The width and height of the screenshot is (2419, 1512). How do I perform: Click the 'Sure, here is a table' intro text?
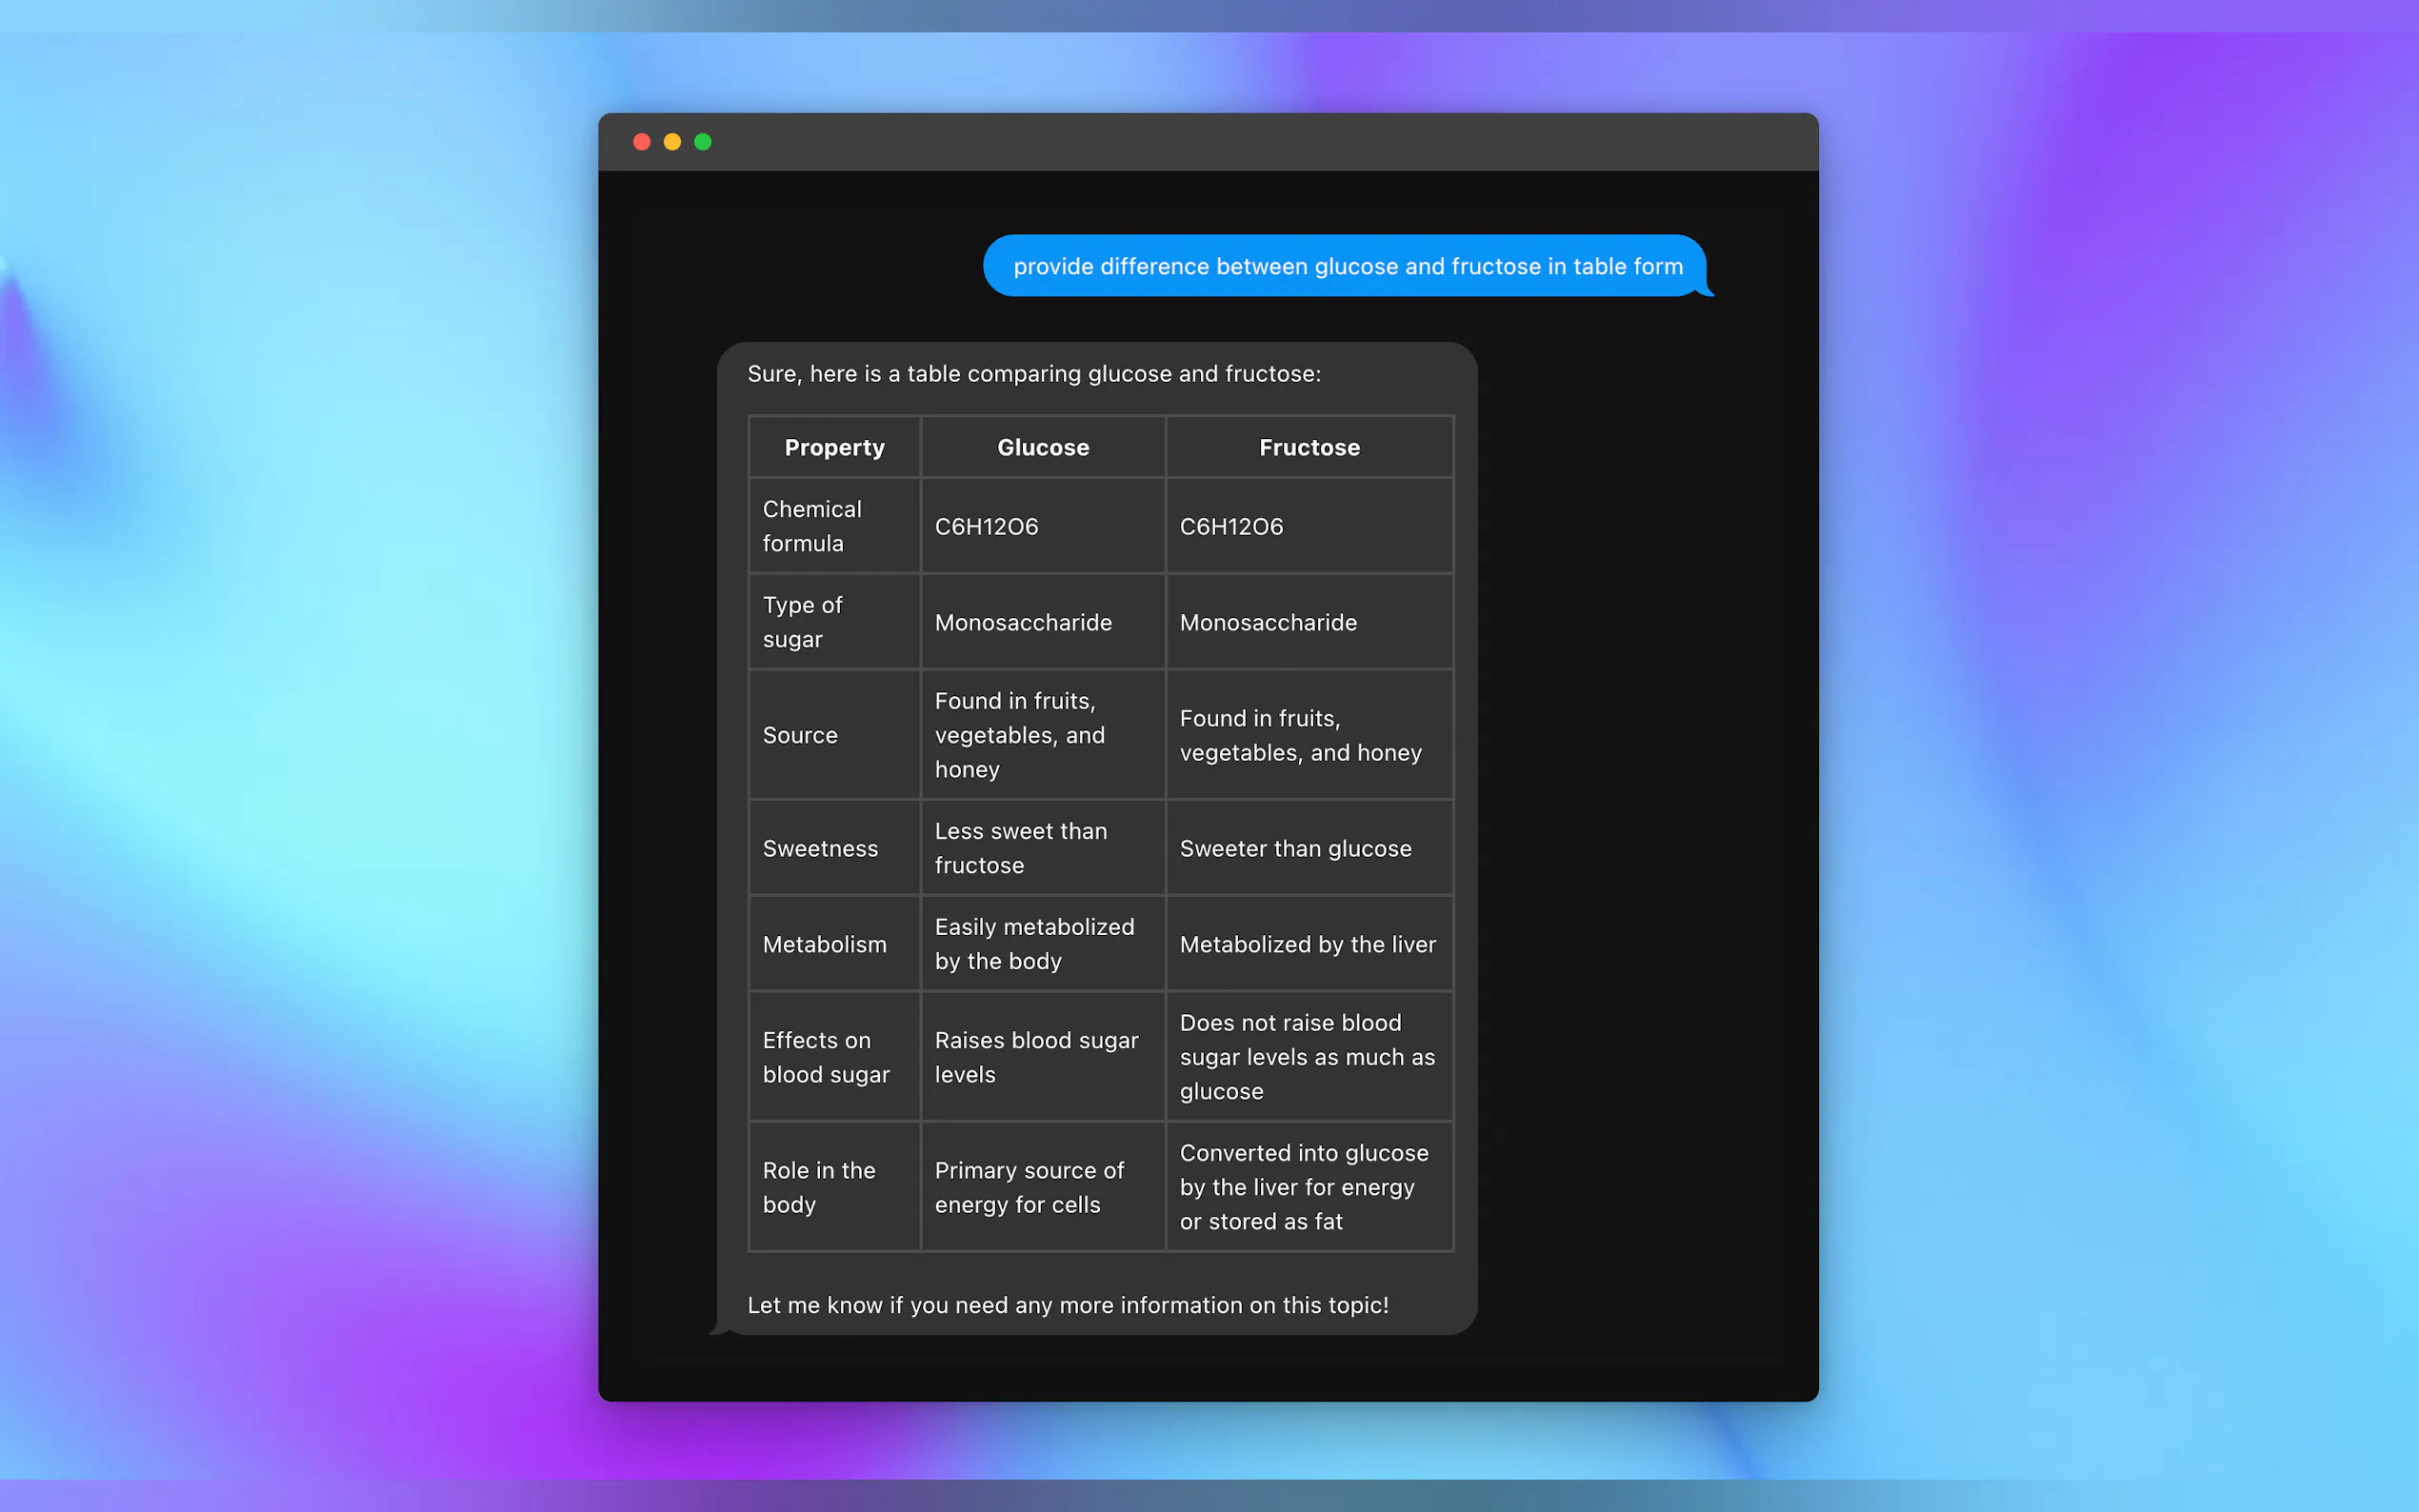[1033, 374]
